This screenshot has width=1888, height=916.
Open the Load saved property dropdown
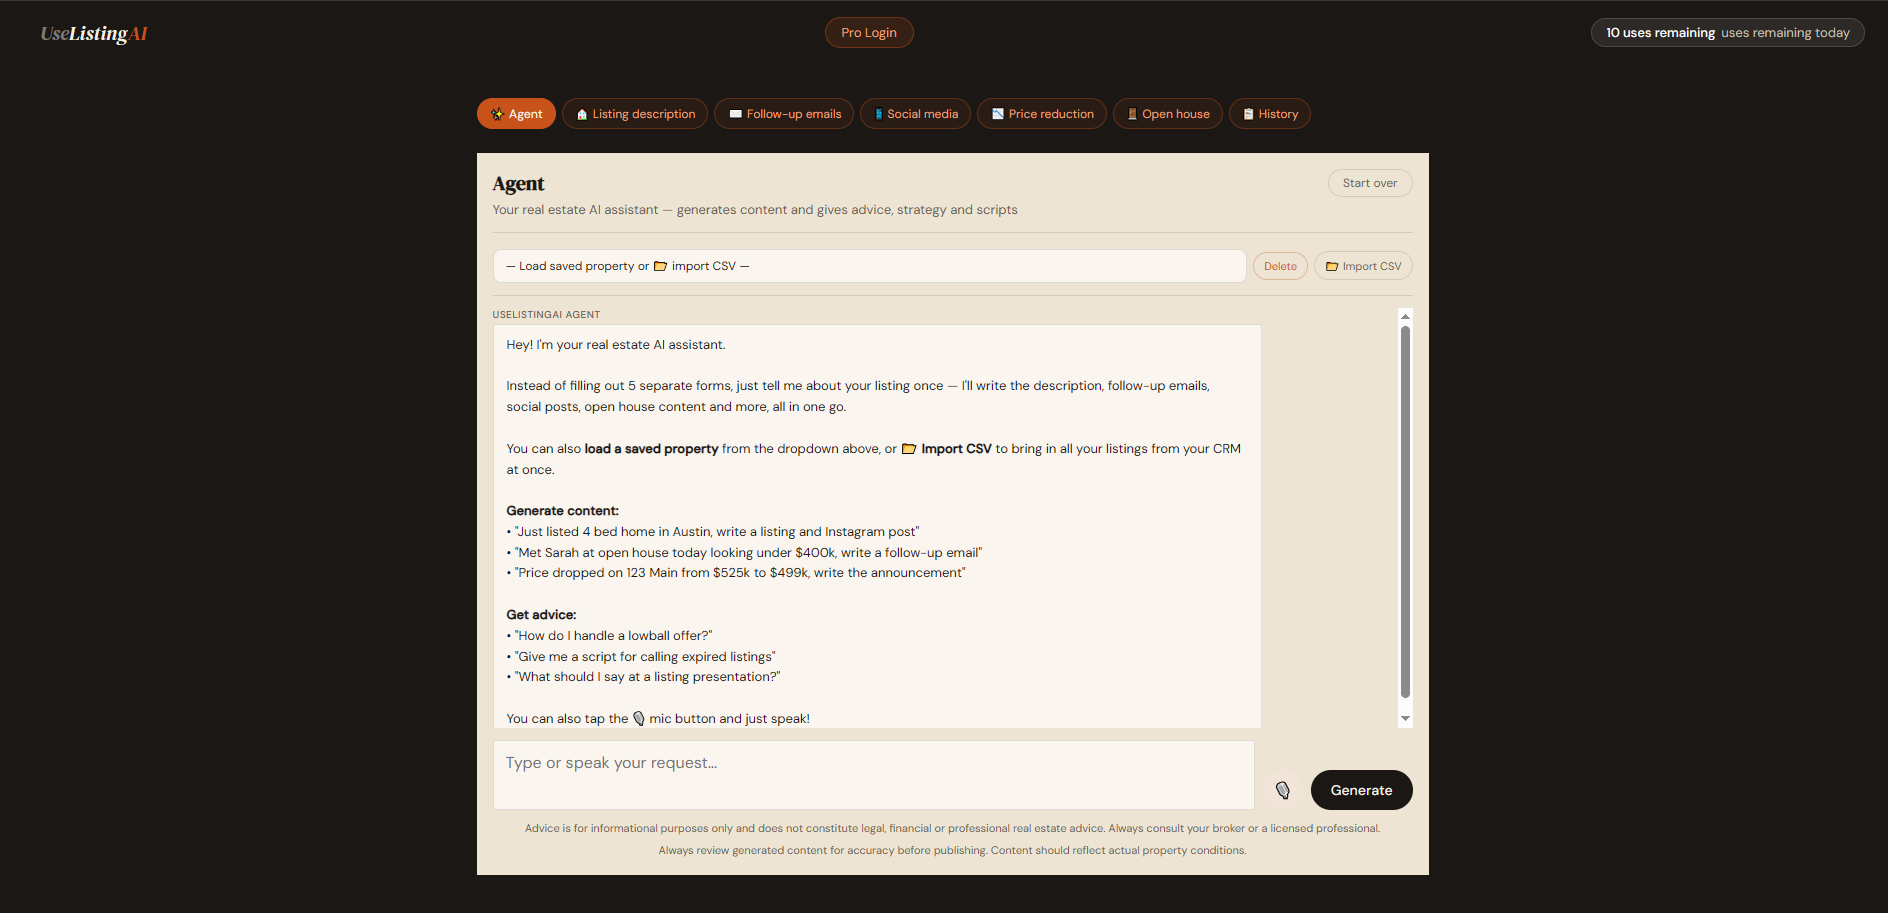click(x=868, y=267)
